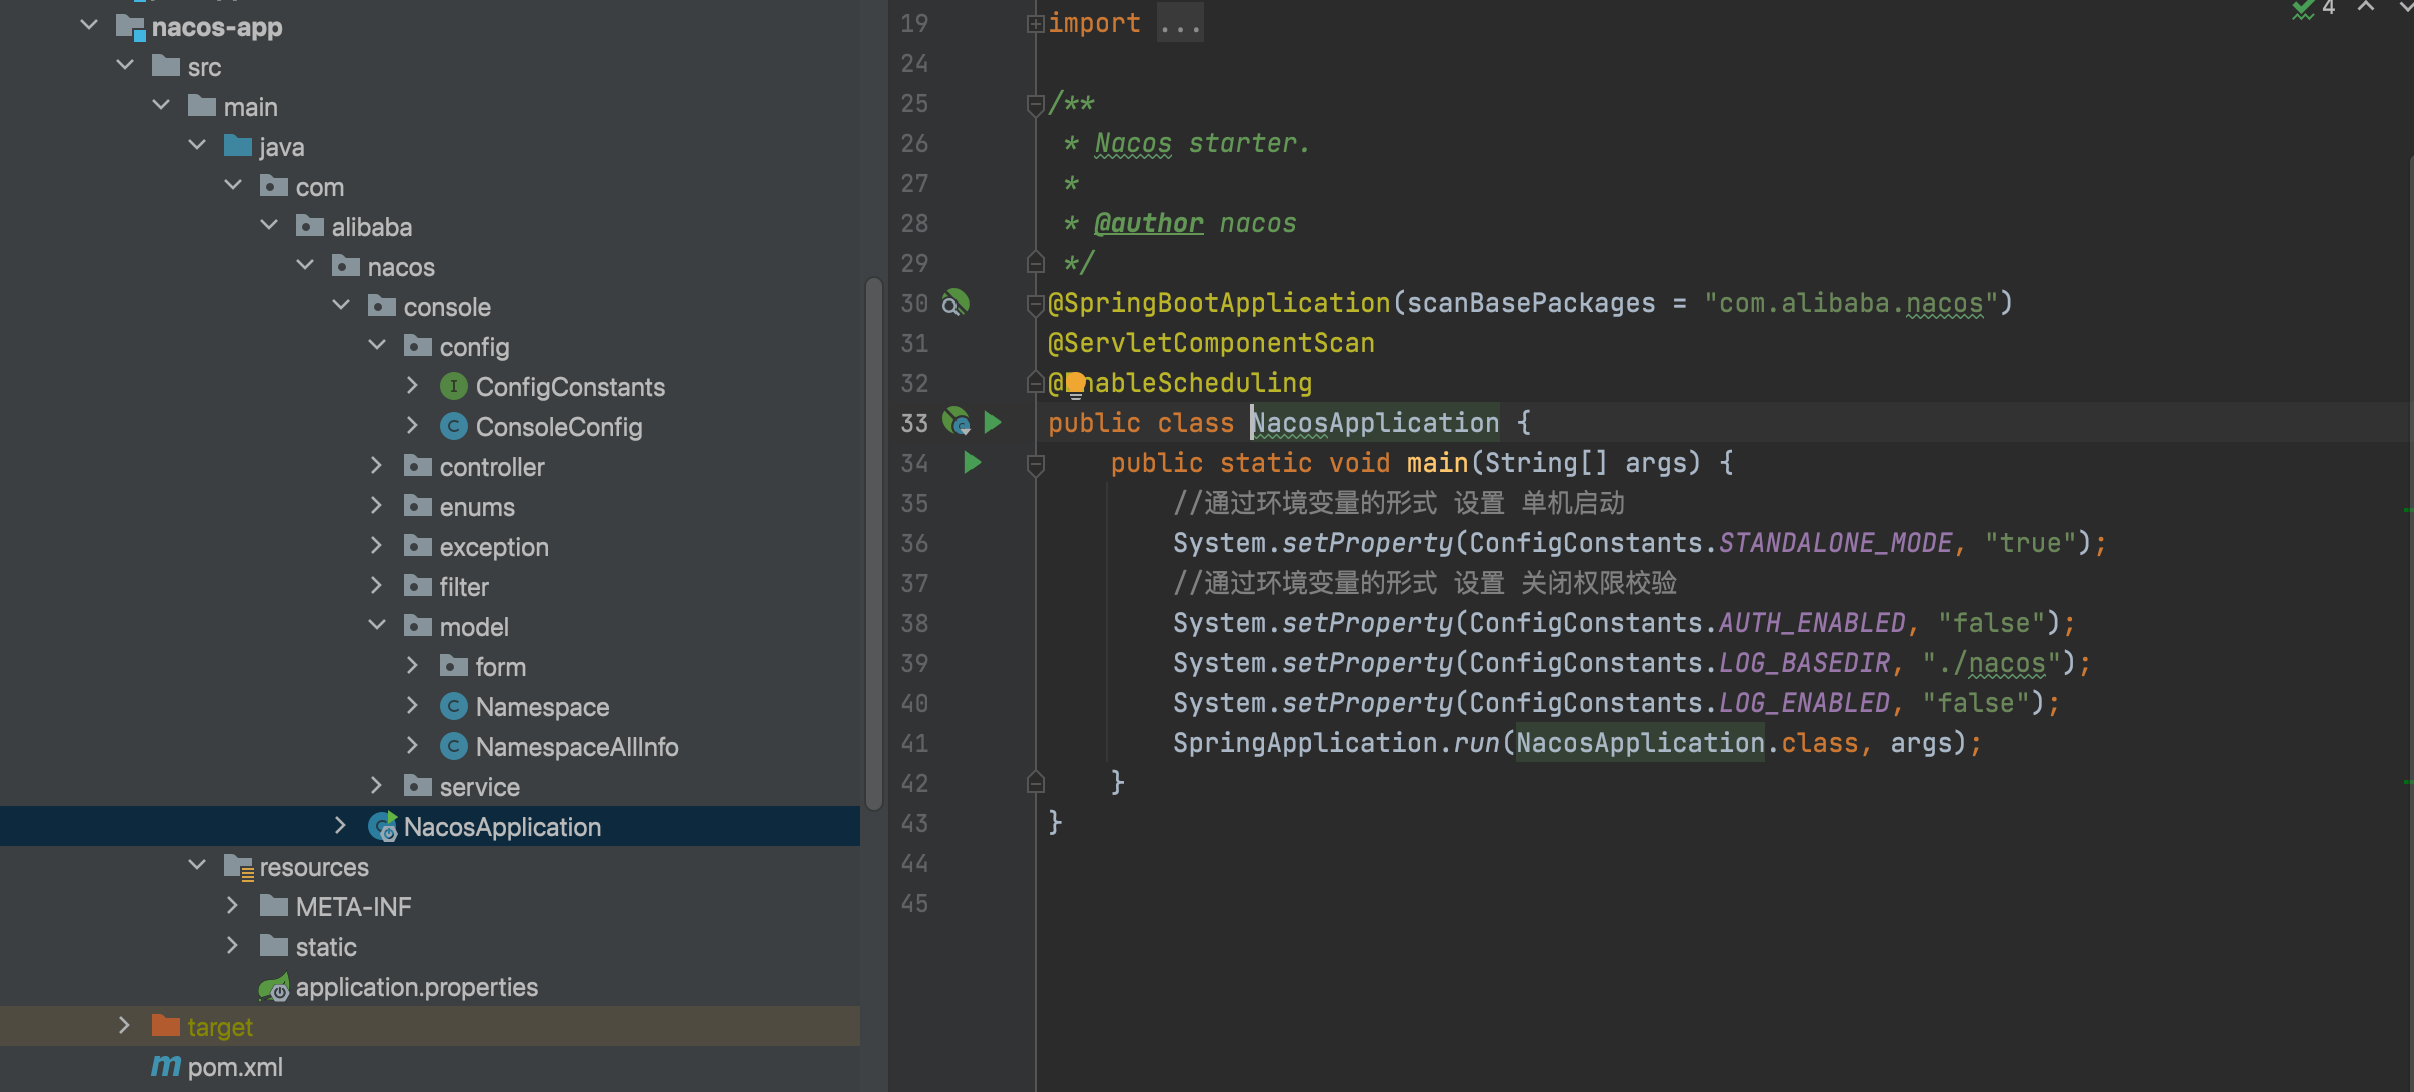Select the ConsoleConfig class icon
This screenshot has height=1092, width=2414.
tap(454, 426)
